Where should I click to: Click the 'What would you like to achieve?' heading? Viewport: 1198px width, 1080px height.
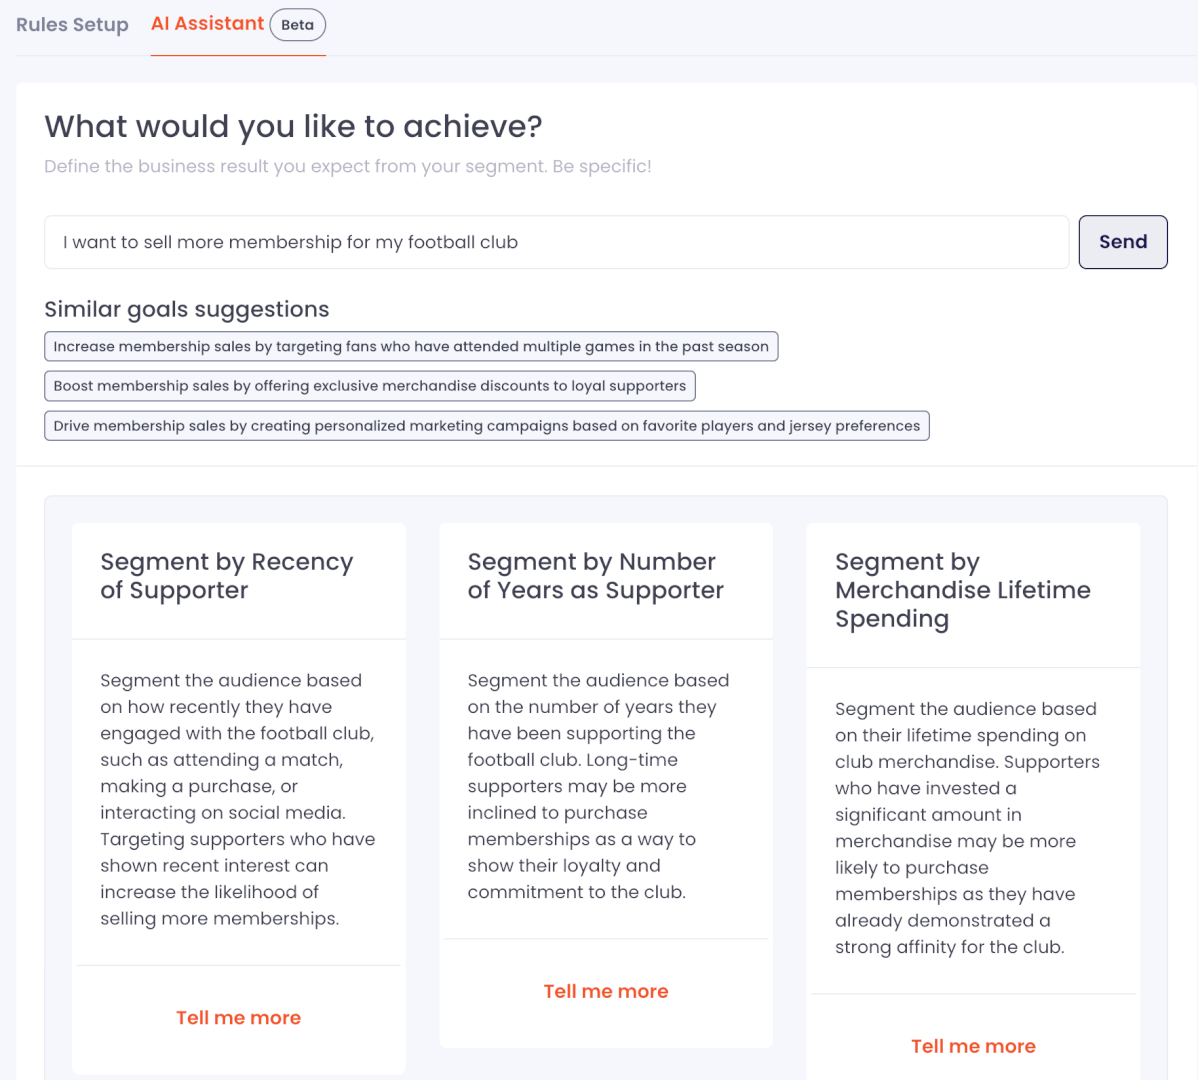tap(293, 126)
